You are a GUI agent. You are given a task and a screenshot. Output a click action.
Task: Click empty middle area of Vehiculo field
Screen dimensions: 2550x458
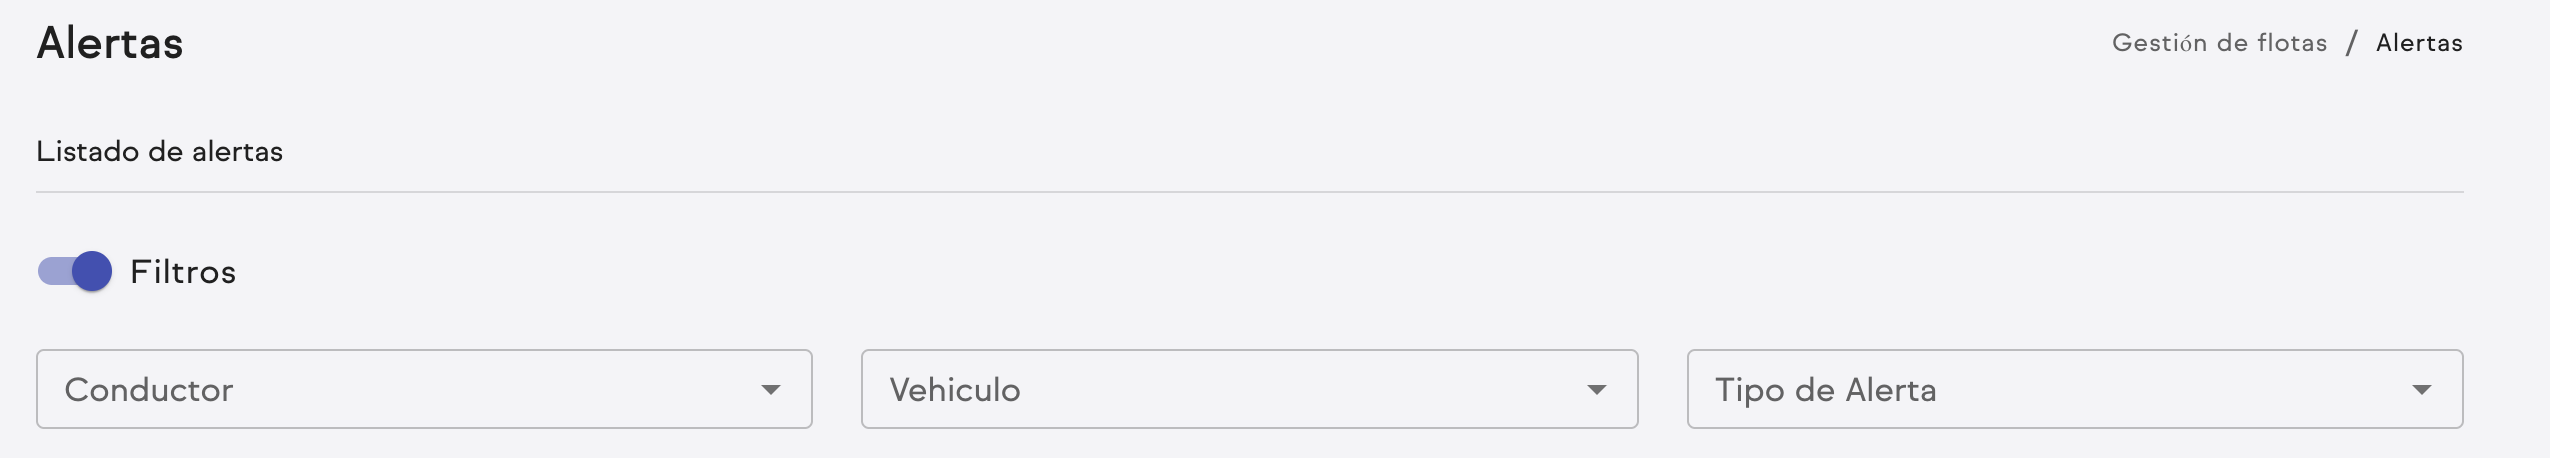tap(1300, 389)
